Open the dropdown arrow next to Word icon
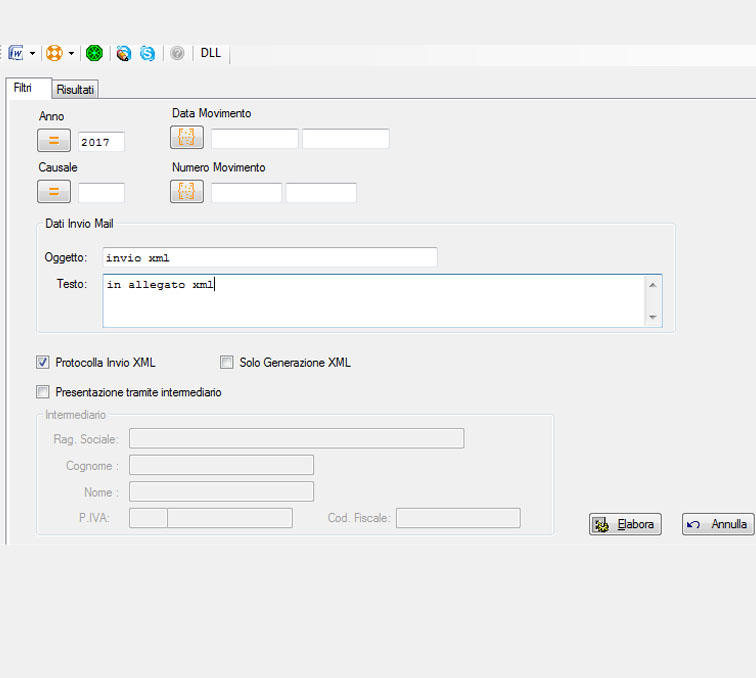This screenshot has width=756, height=678. [32, 53]
